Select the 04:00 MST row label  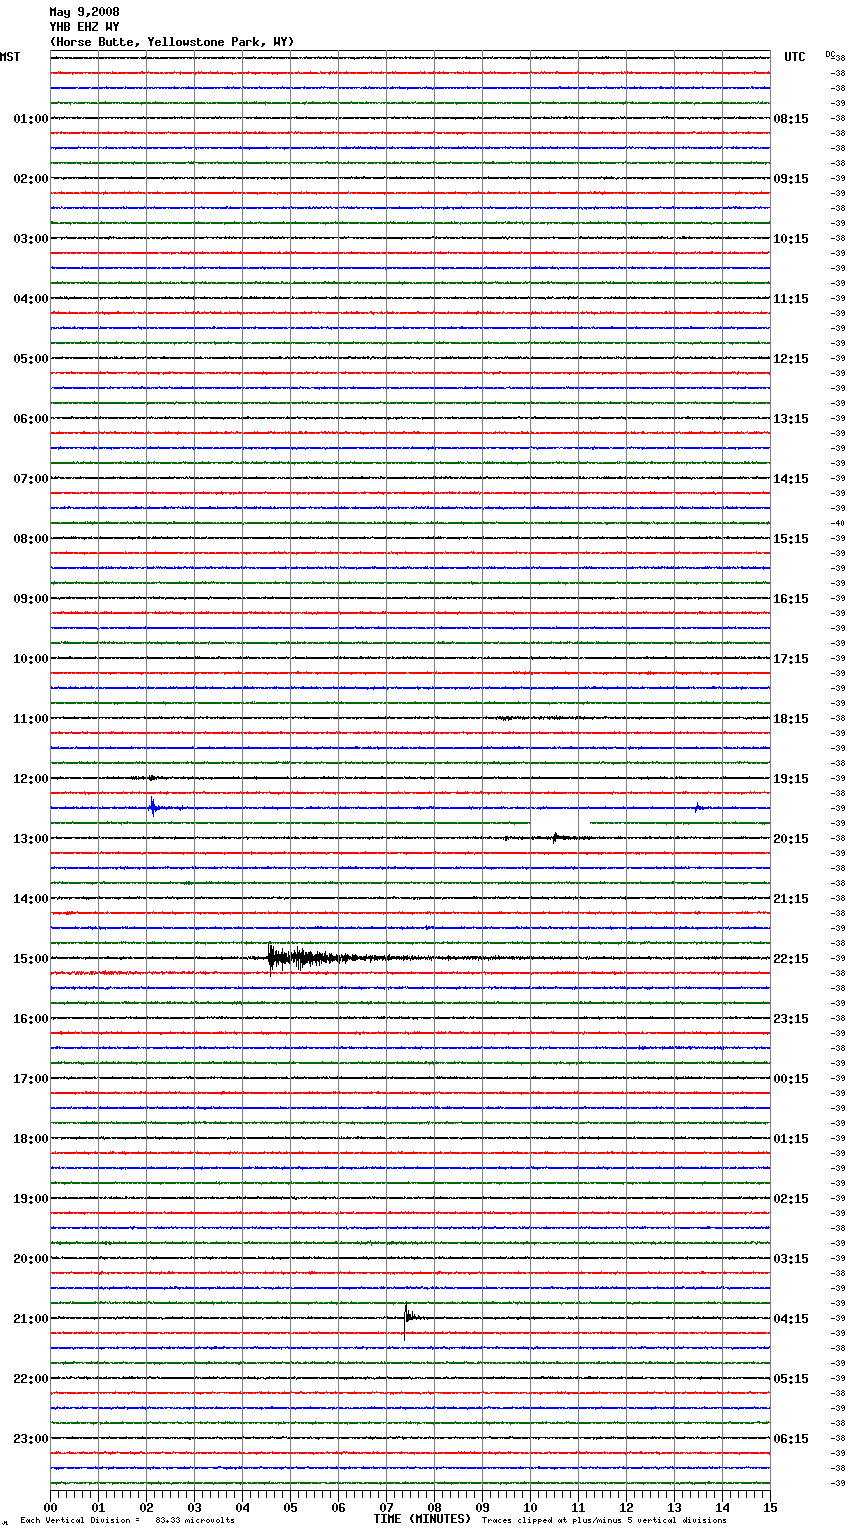[31, 299]
